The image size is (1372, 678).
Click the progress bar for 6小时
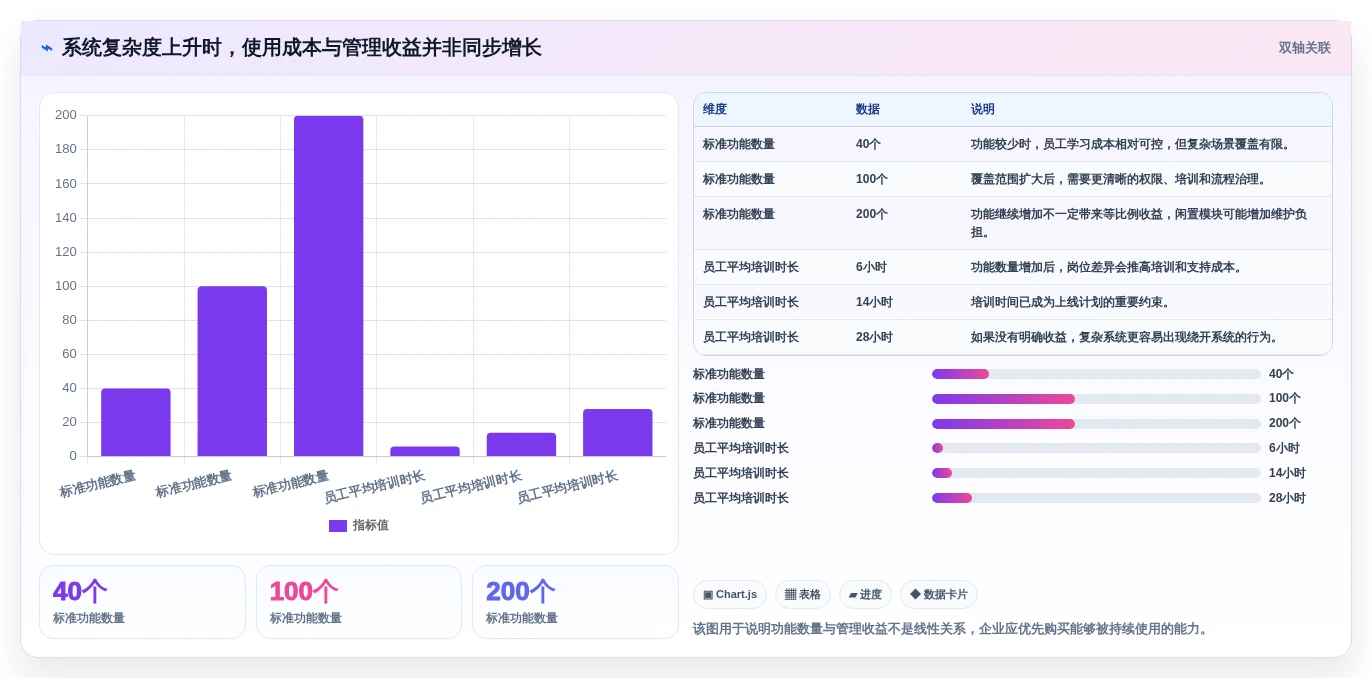tap(1096, 448)
